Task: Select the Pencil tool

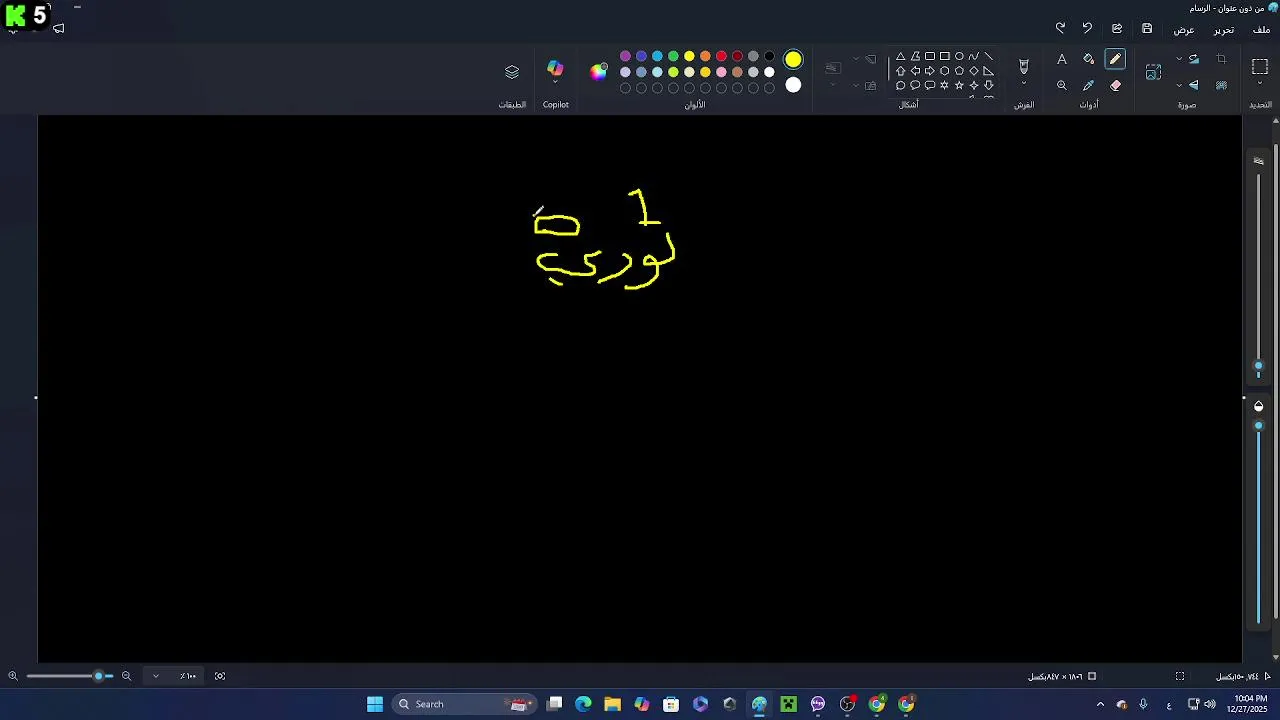Action: (x=1115, y=59)
